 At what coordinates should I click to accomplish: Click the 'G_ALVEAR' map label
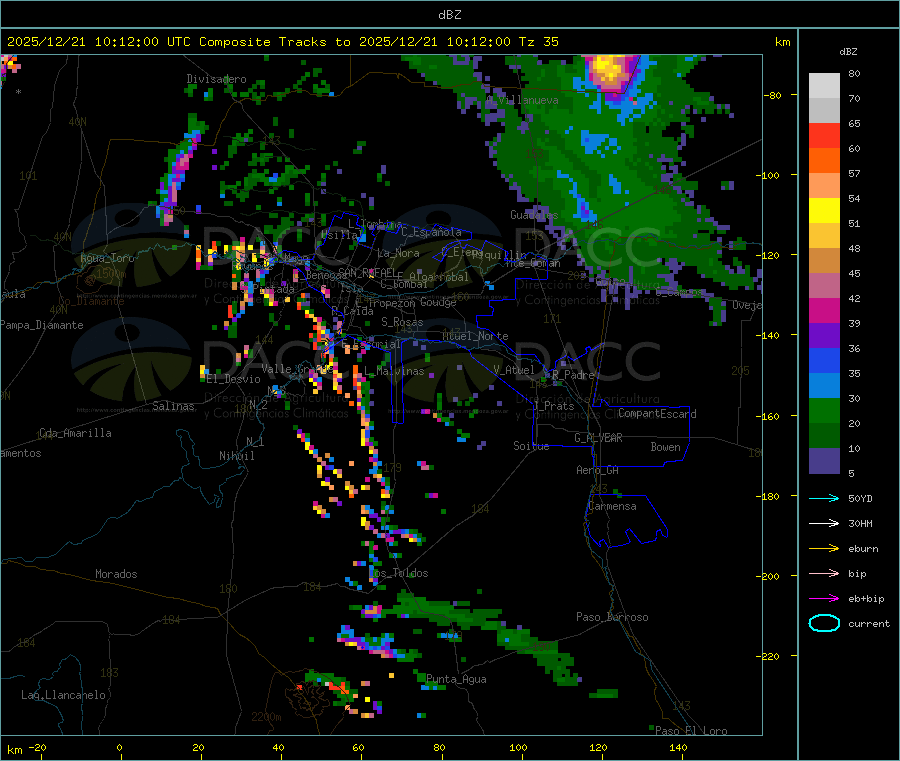[598, 438]
